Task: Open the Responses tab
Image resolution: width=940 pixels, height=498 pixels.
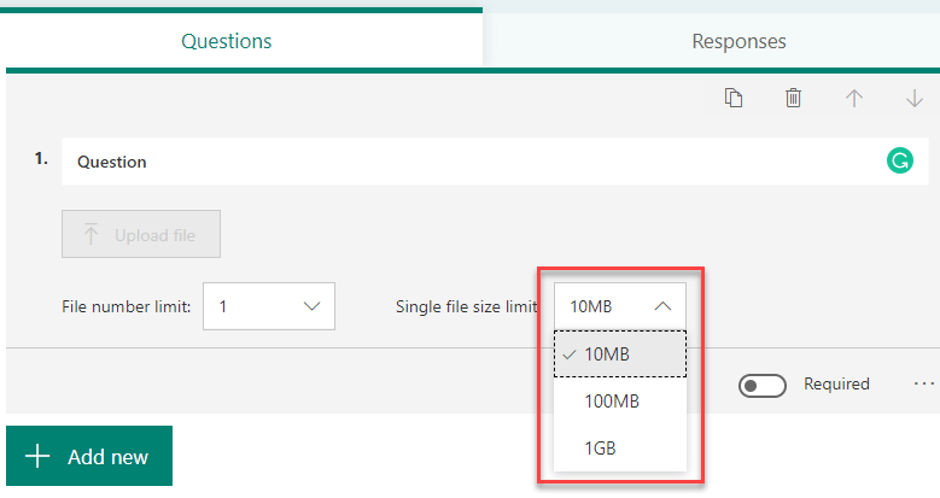Action: [738, 41]
